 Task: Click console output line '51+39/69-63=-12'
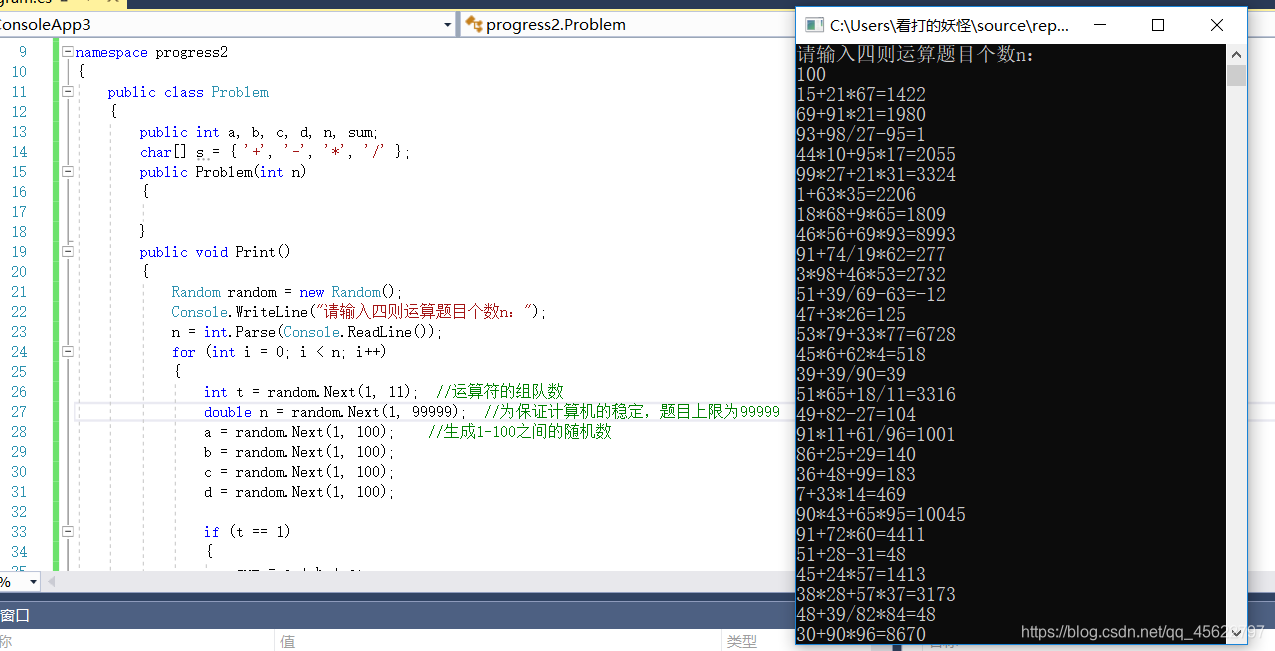871,295
